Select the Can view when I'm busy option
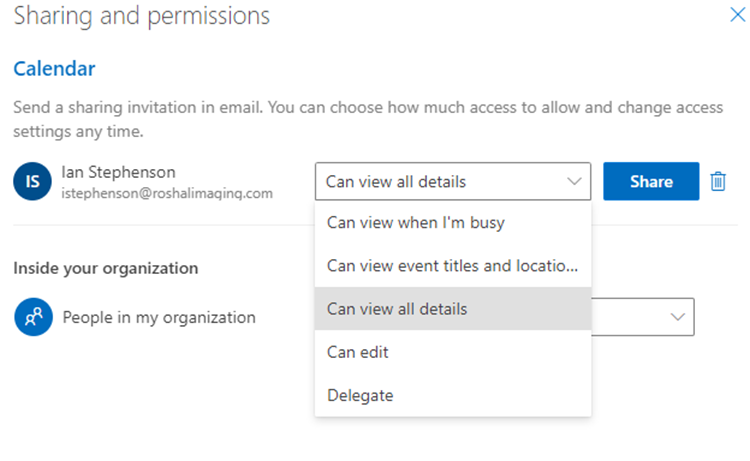This screenshot has height=461, width=750. pos(415,223)
